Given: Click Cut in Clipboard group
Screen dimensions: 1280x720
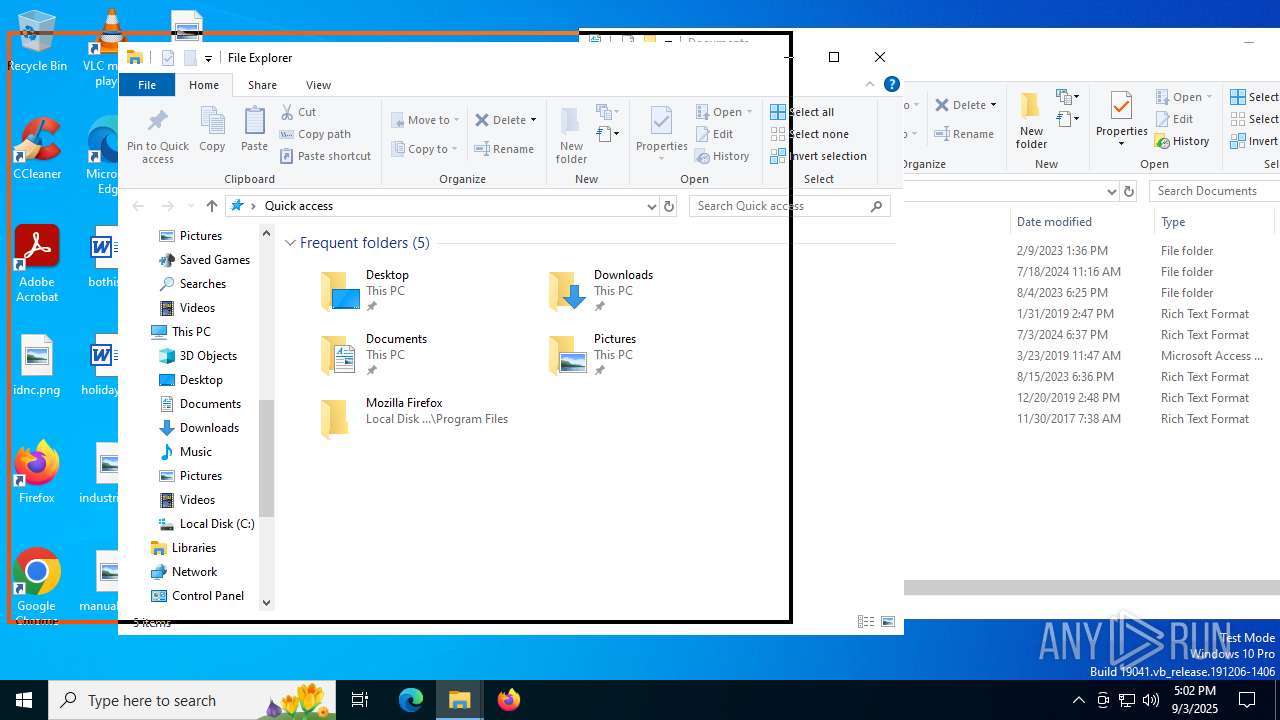Looking at the screenshot, I should 298,112.
